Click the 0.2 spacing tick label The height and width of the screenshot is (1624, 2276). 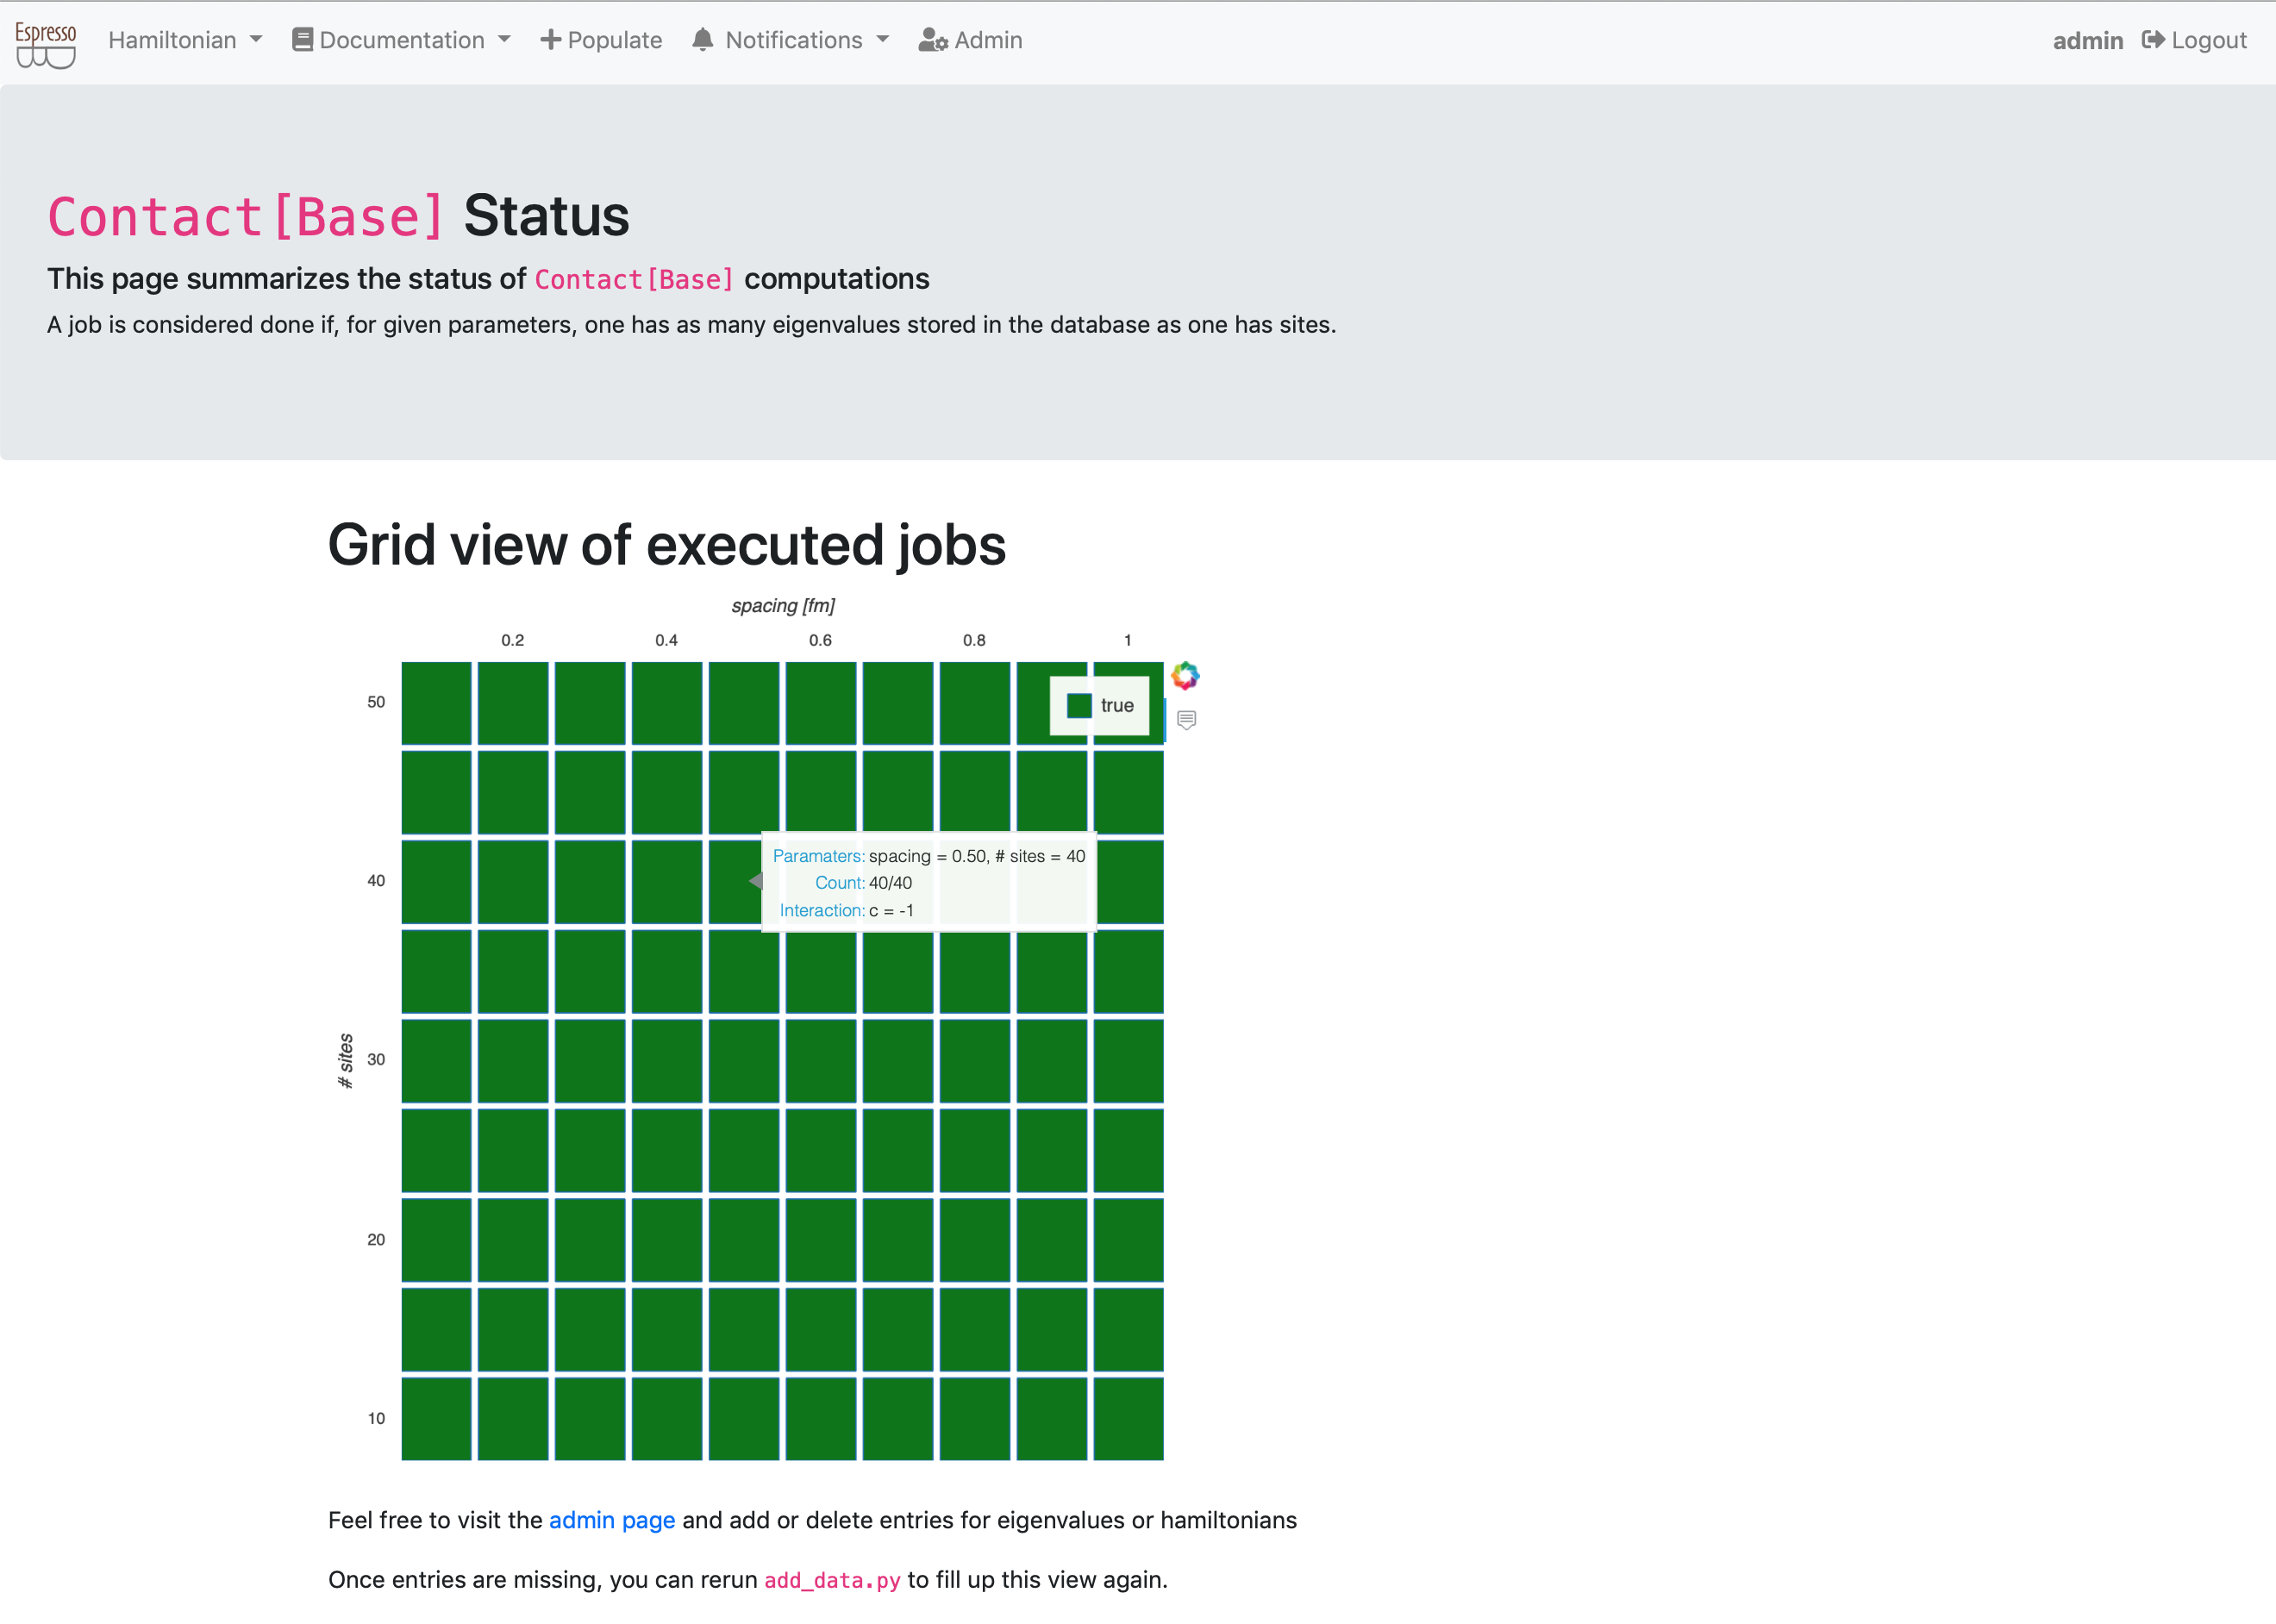(513, 640)
